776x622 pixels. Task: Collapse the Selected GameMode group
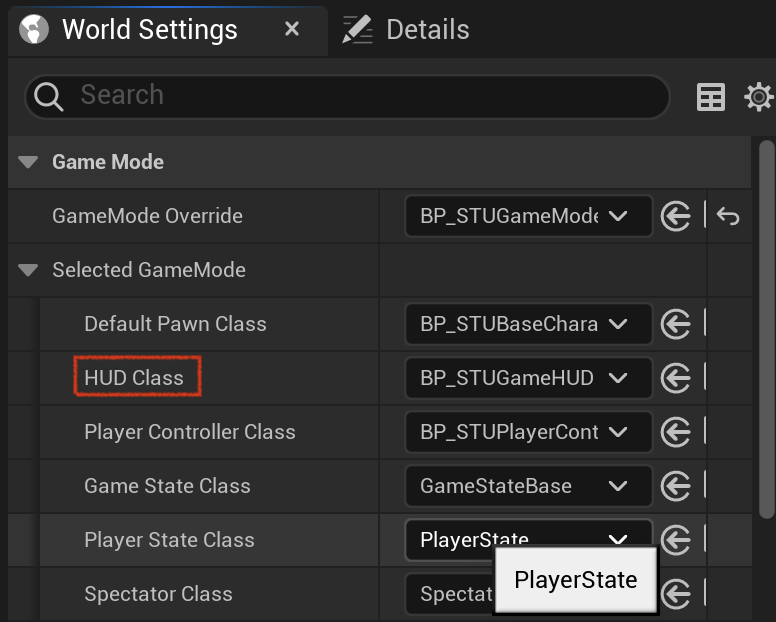click(28, 270)
